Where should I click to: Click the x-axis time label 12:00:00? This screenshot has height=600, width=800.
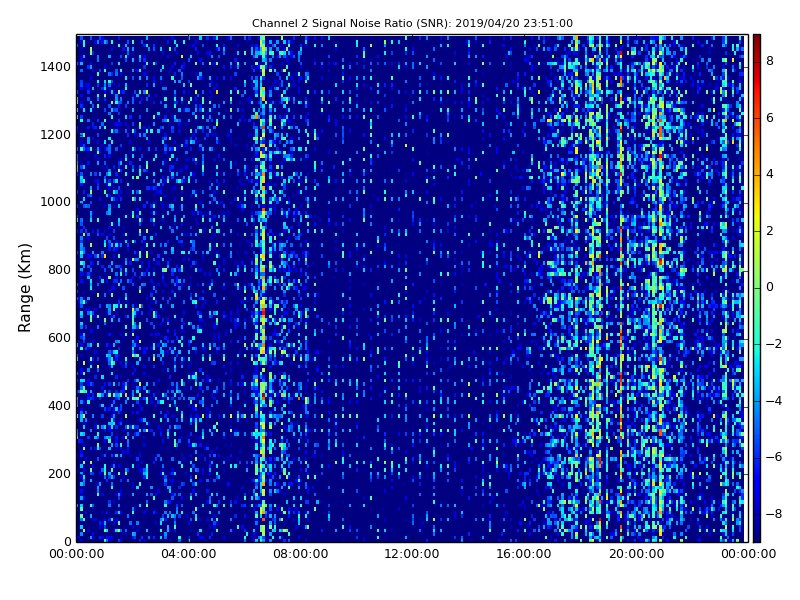(412, 554)
